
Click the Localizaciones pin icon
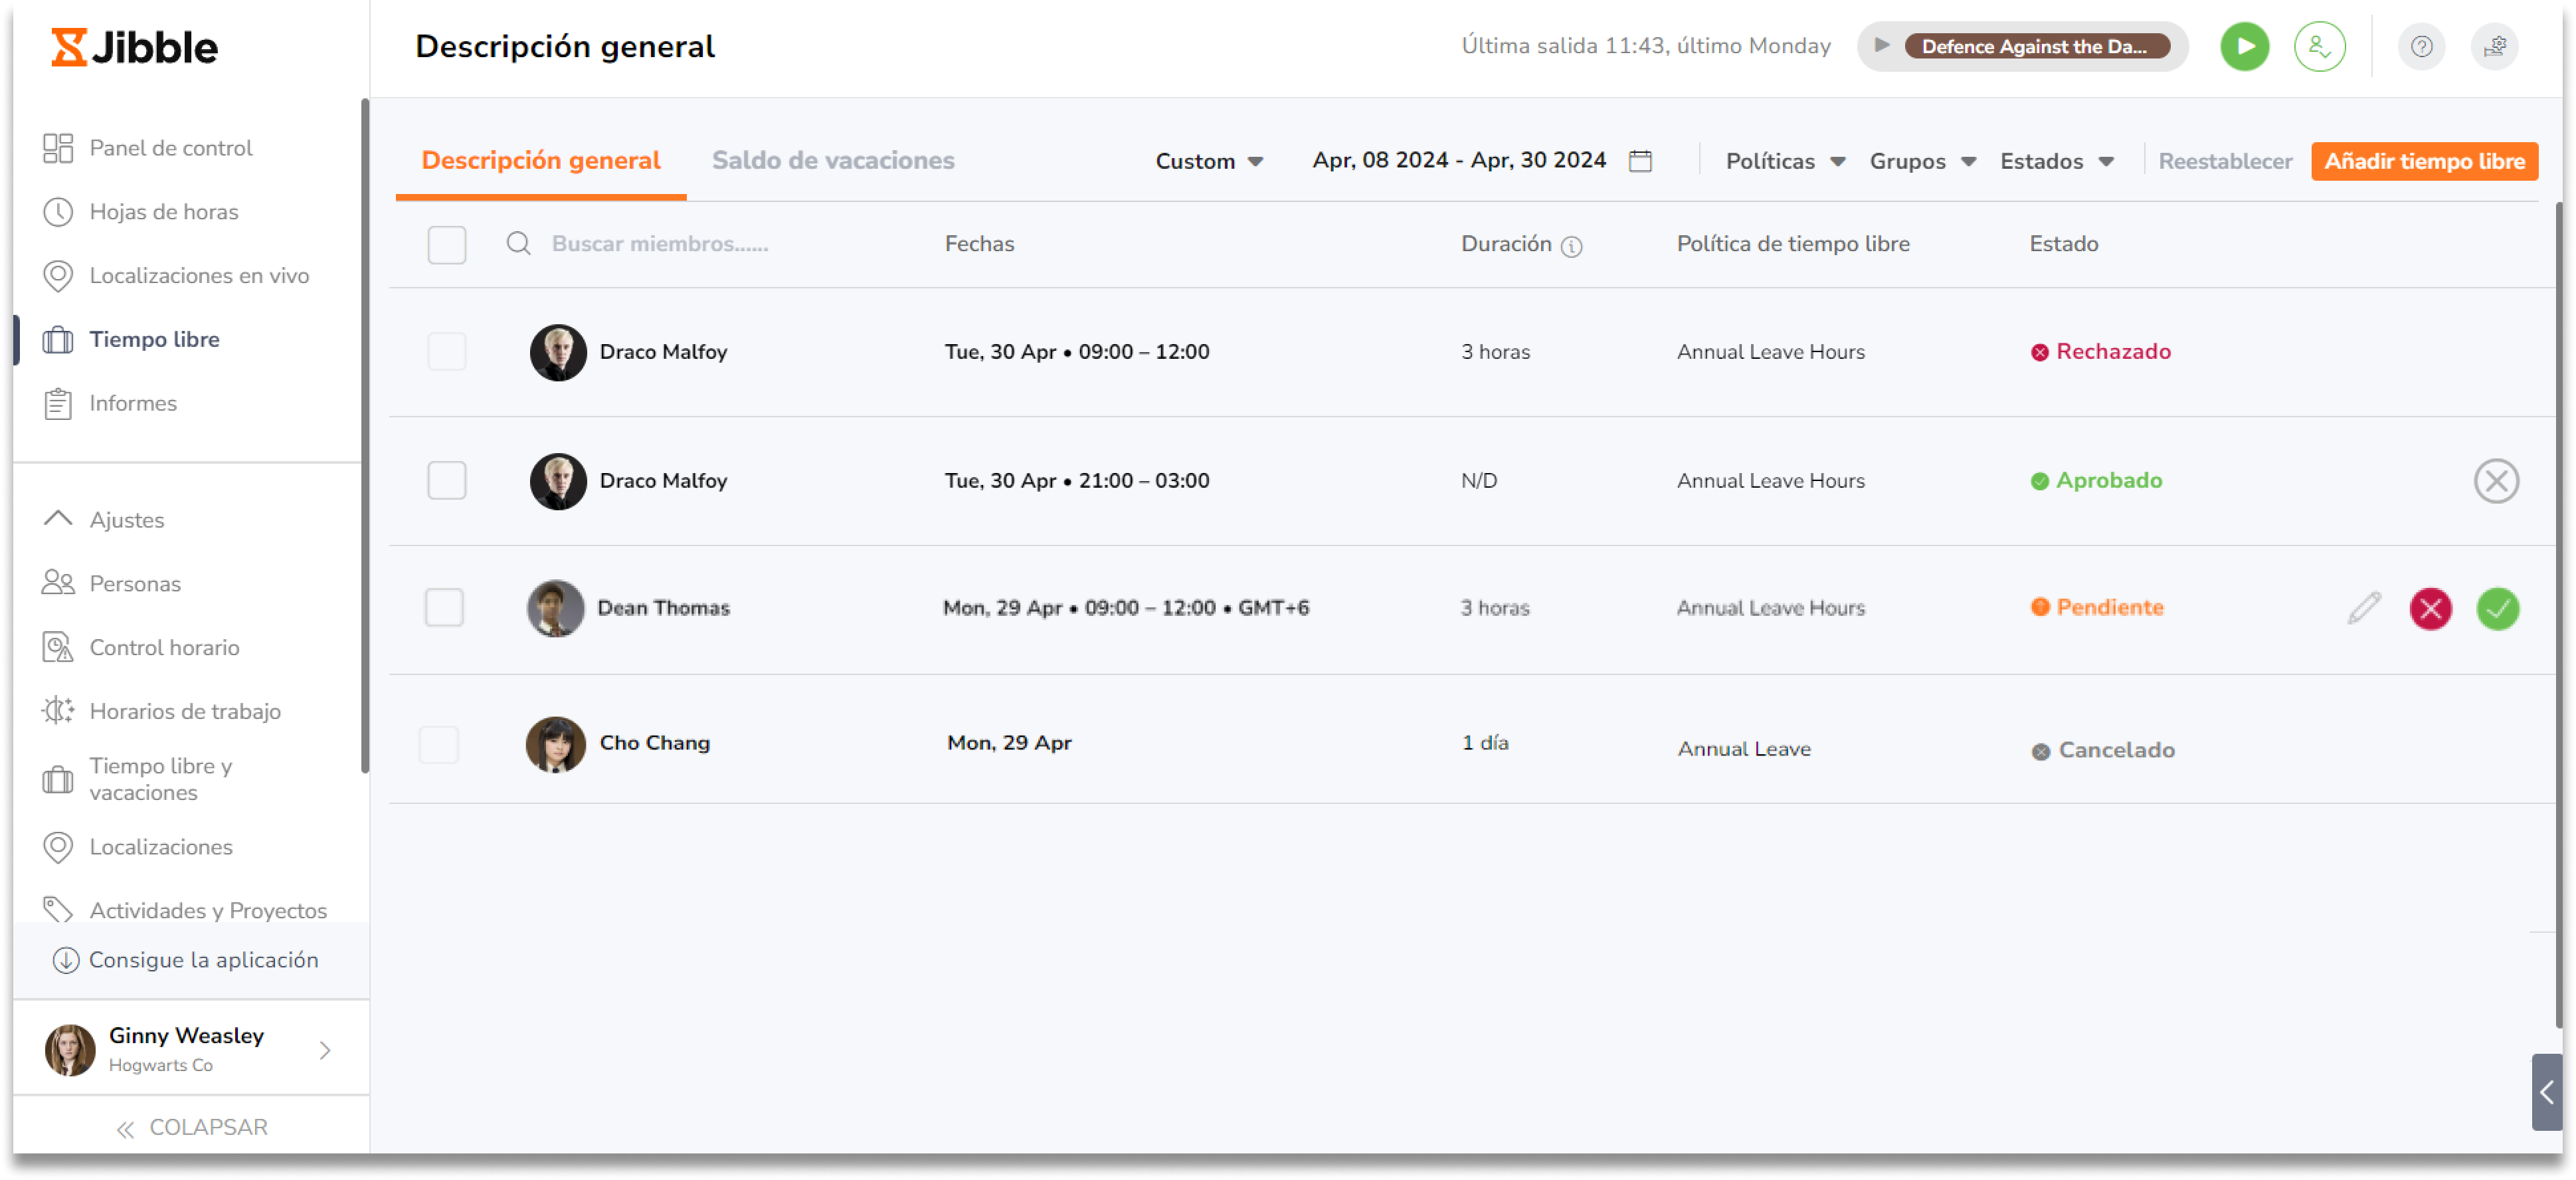pos(58,847)
